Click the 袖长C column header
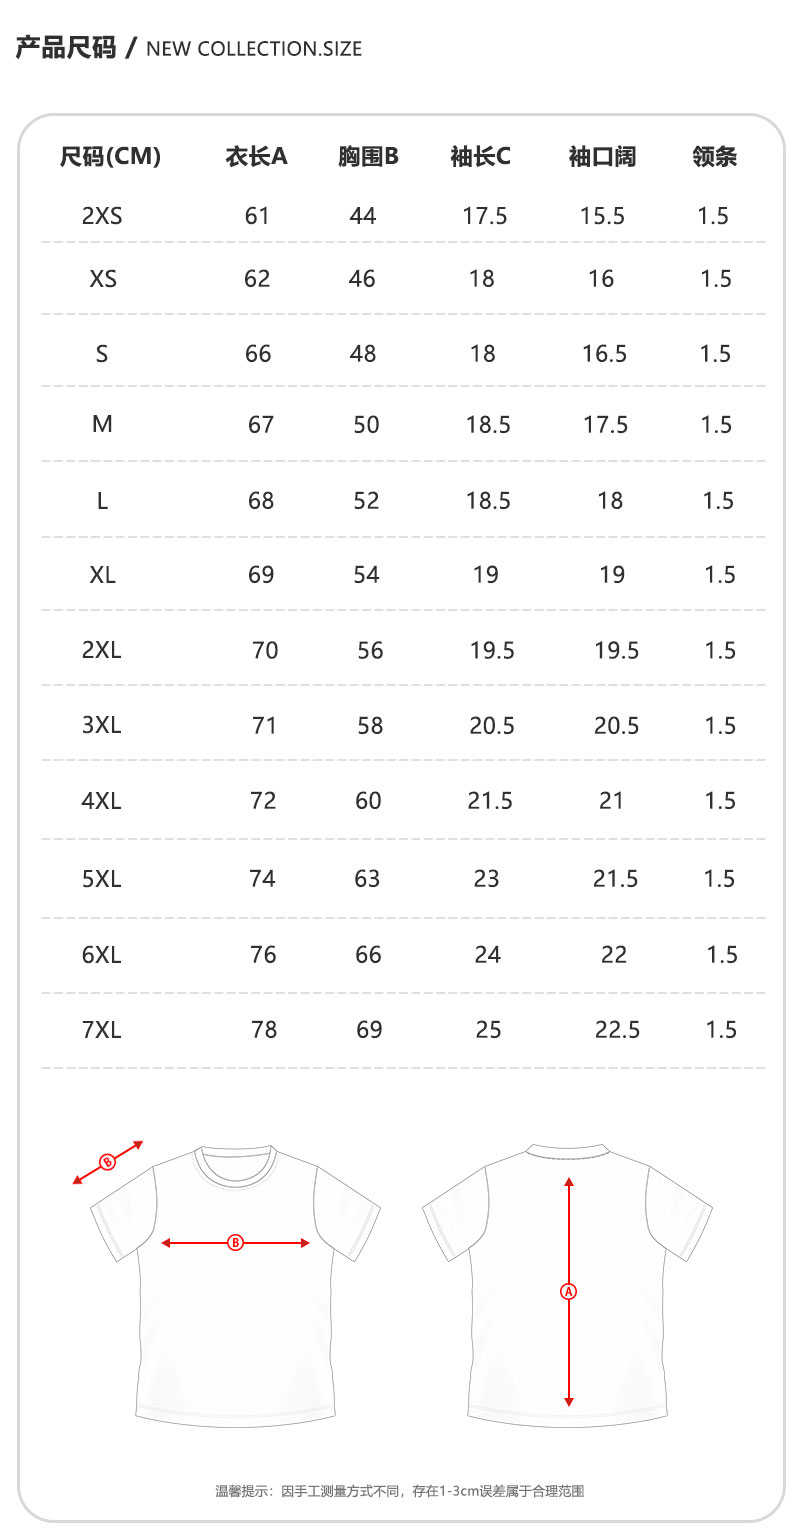800x1540 pixels. point(481,156)
